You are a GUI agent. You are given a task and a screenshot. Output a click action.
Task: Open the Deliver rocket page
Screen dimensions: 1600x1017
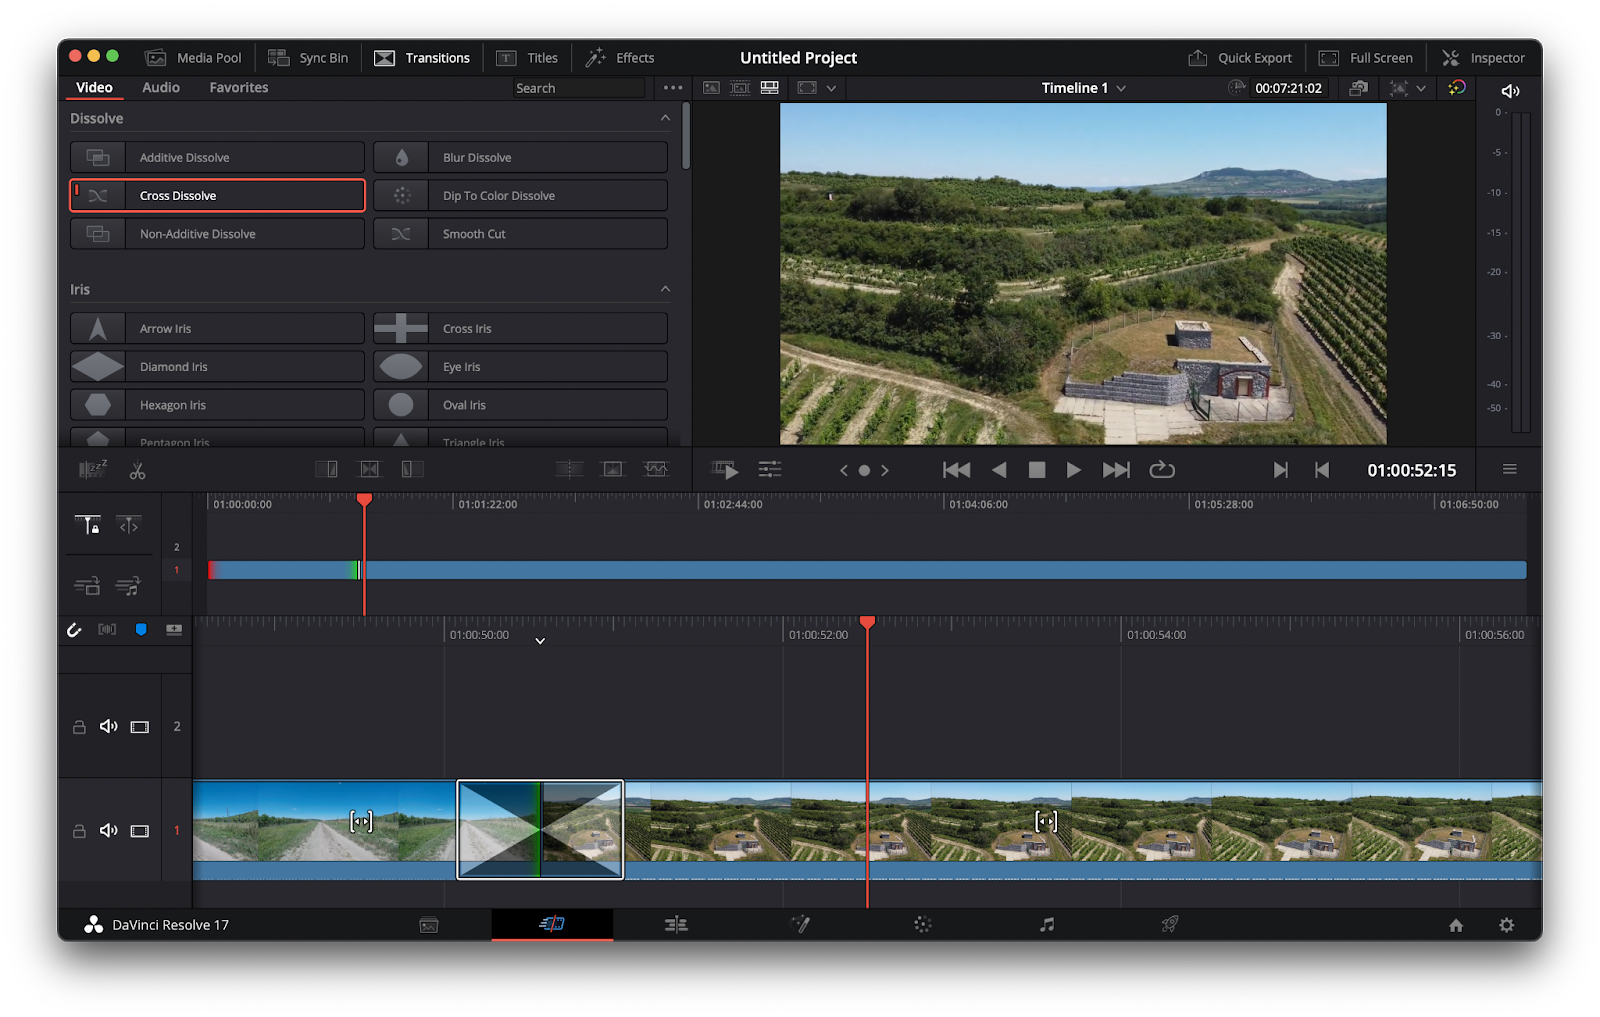[1169, 925]
